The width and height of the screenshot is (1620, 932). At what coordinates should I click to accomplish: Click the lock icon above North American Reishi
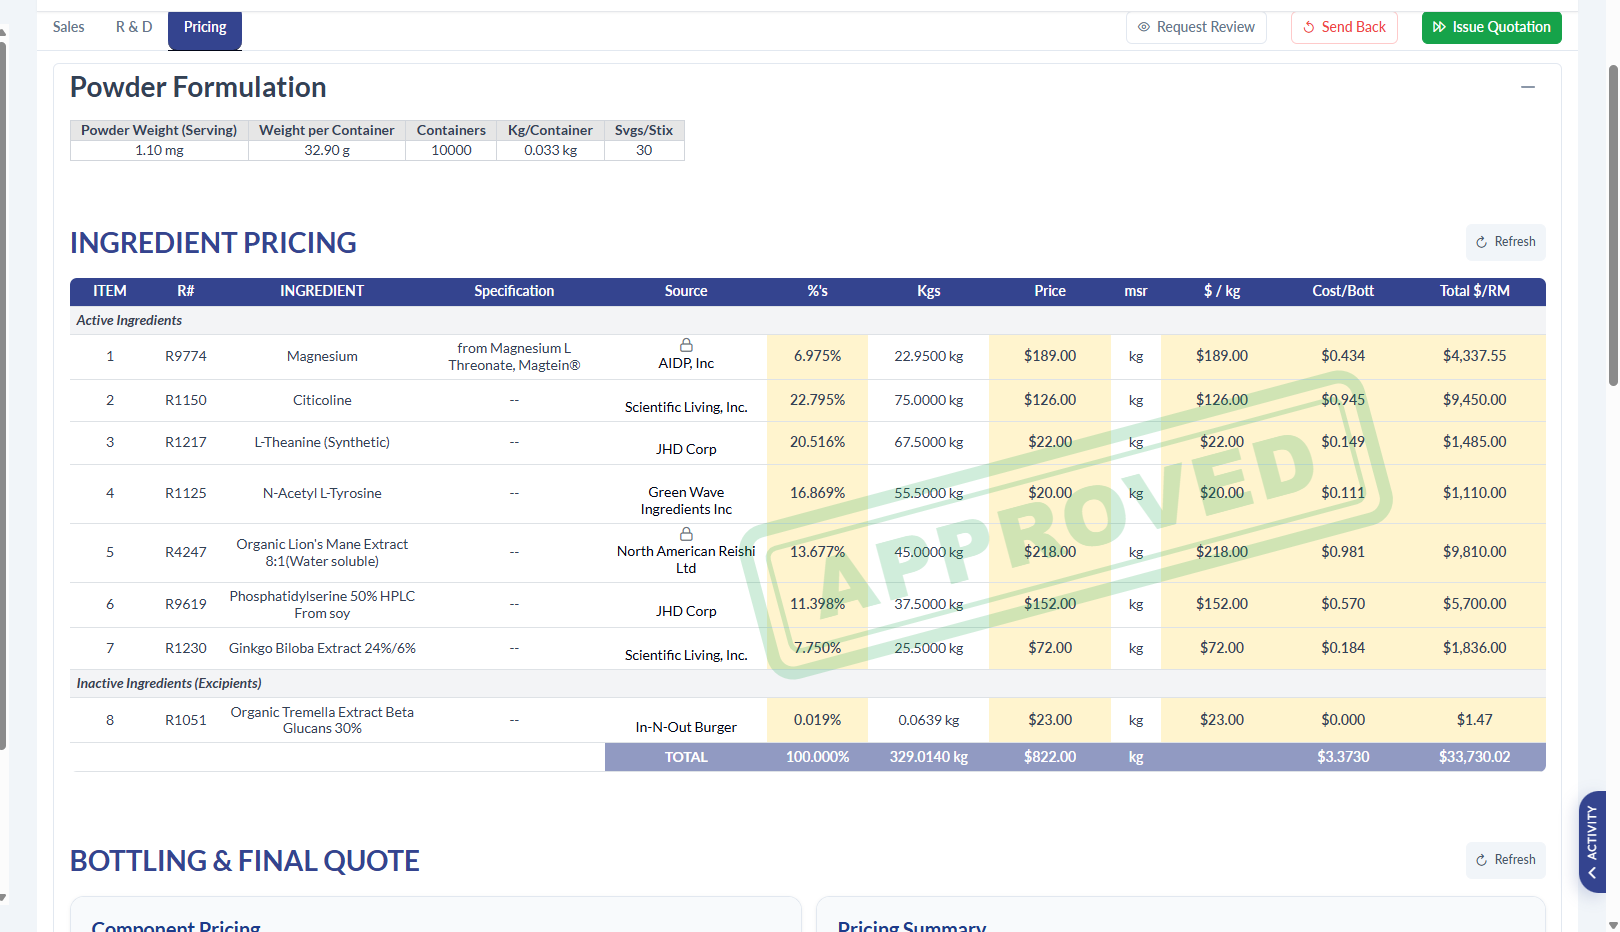point(686,534)
